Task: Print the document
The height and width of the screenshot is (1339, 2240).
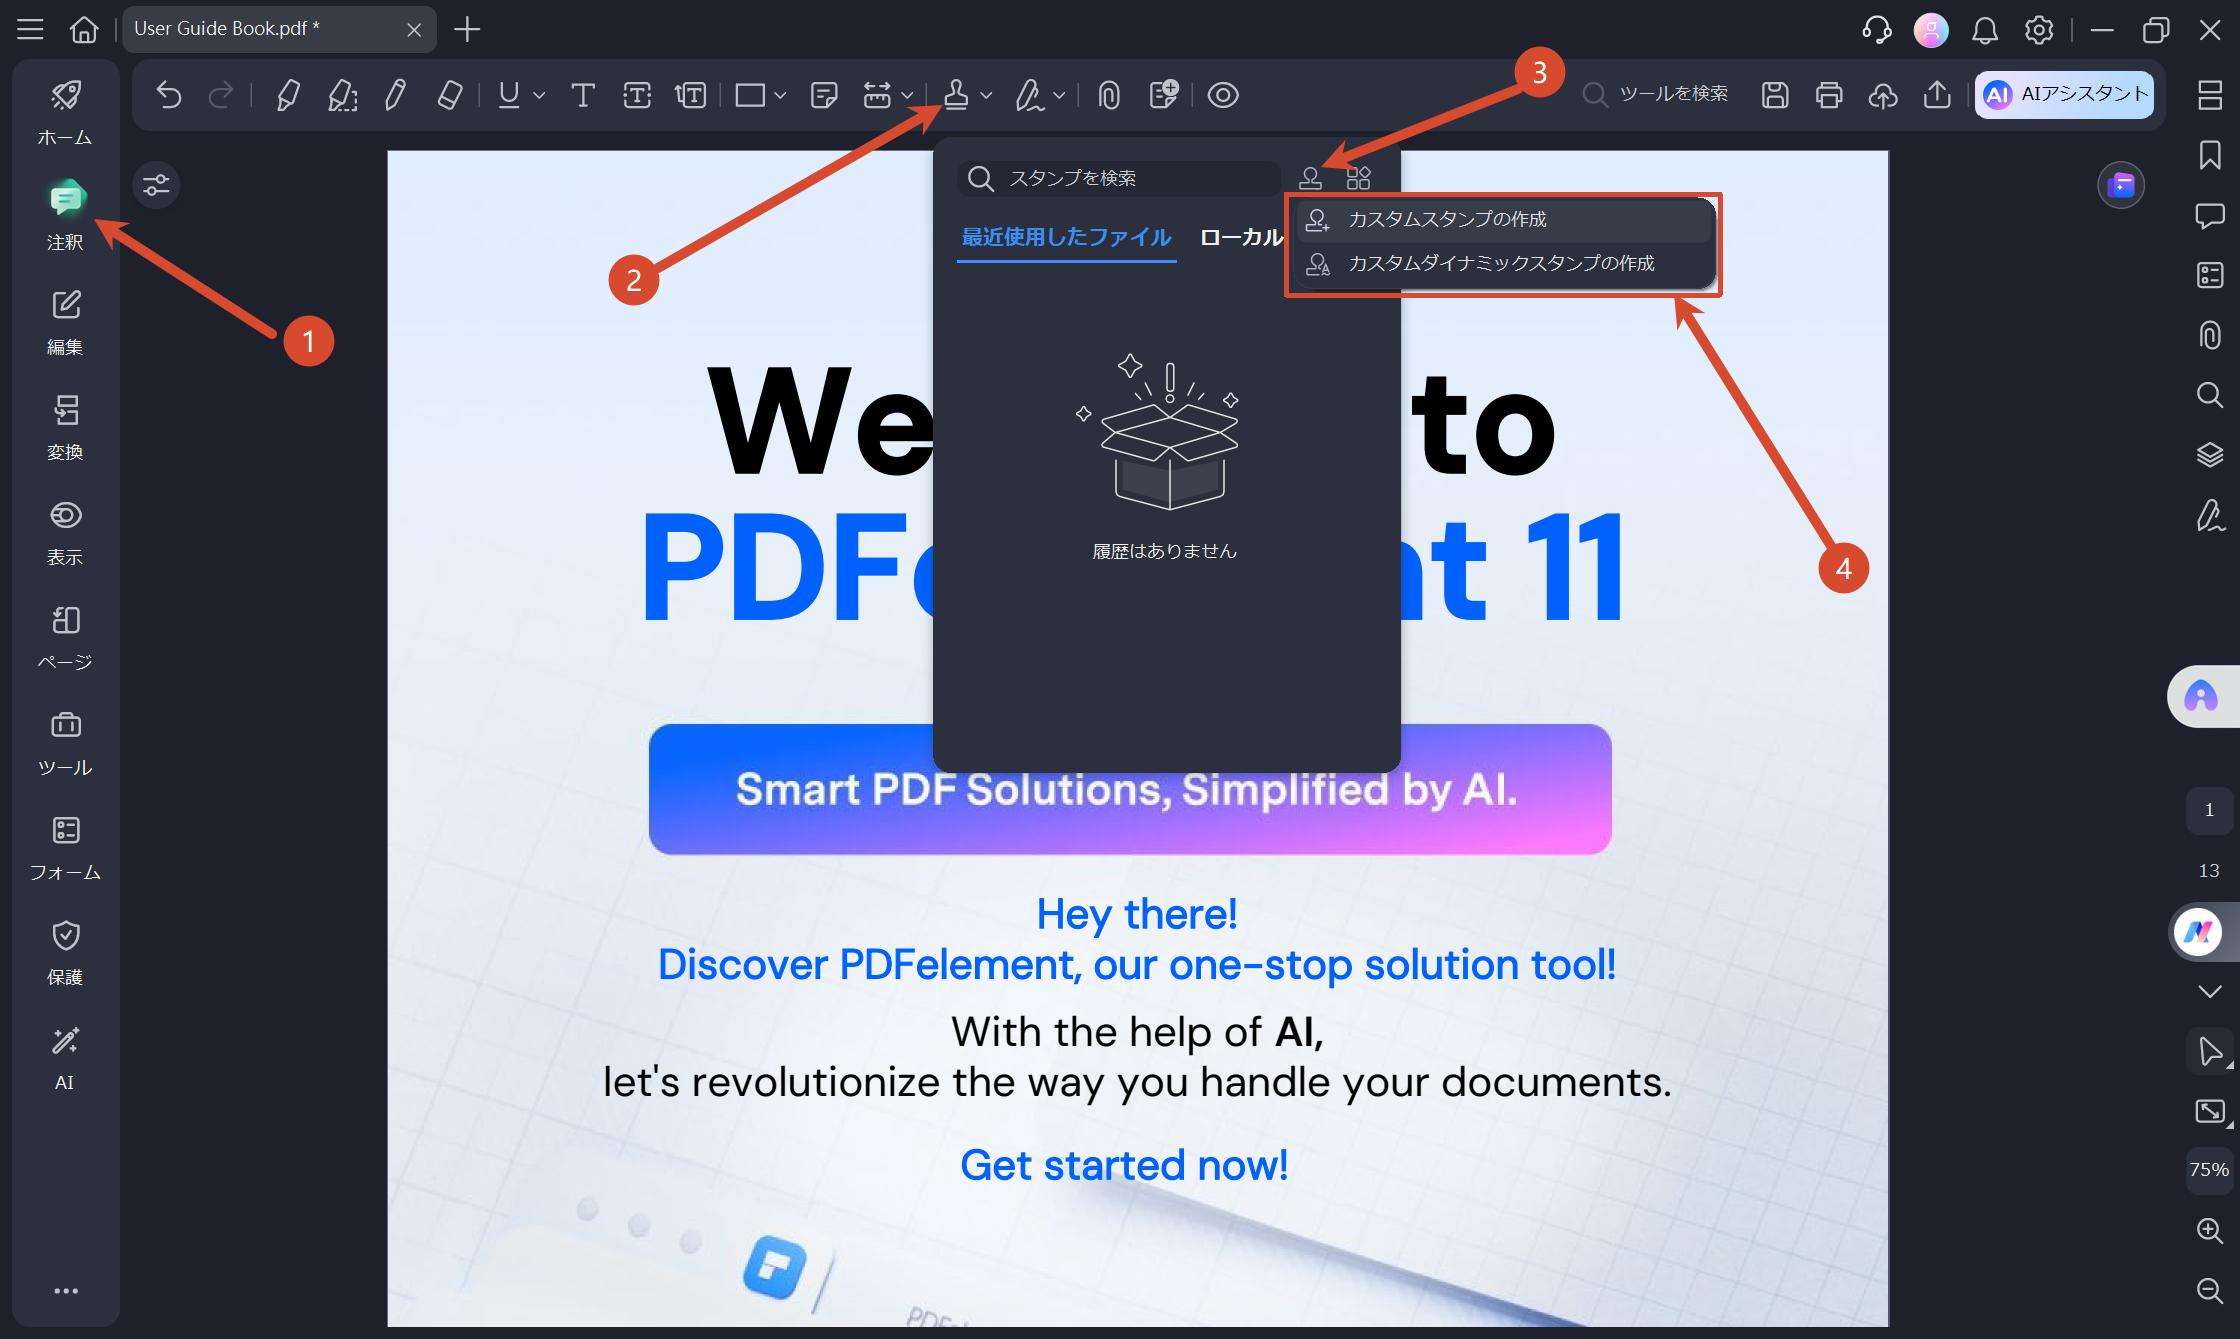Action: click(1829, 95)
